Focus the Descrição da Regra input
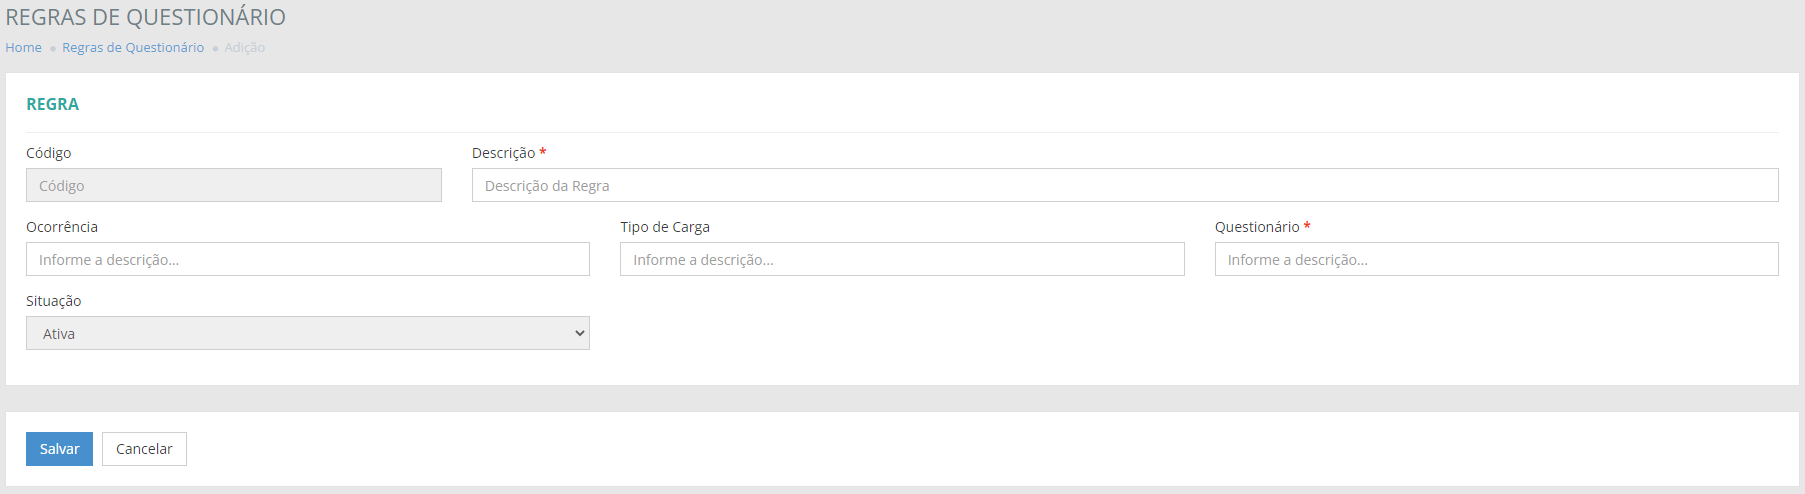 (1124, 185)
